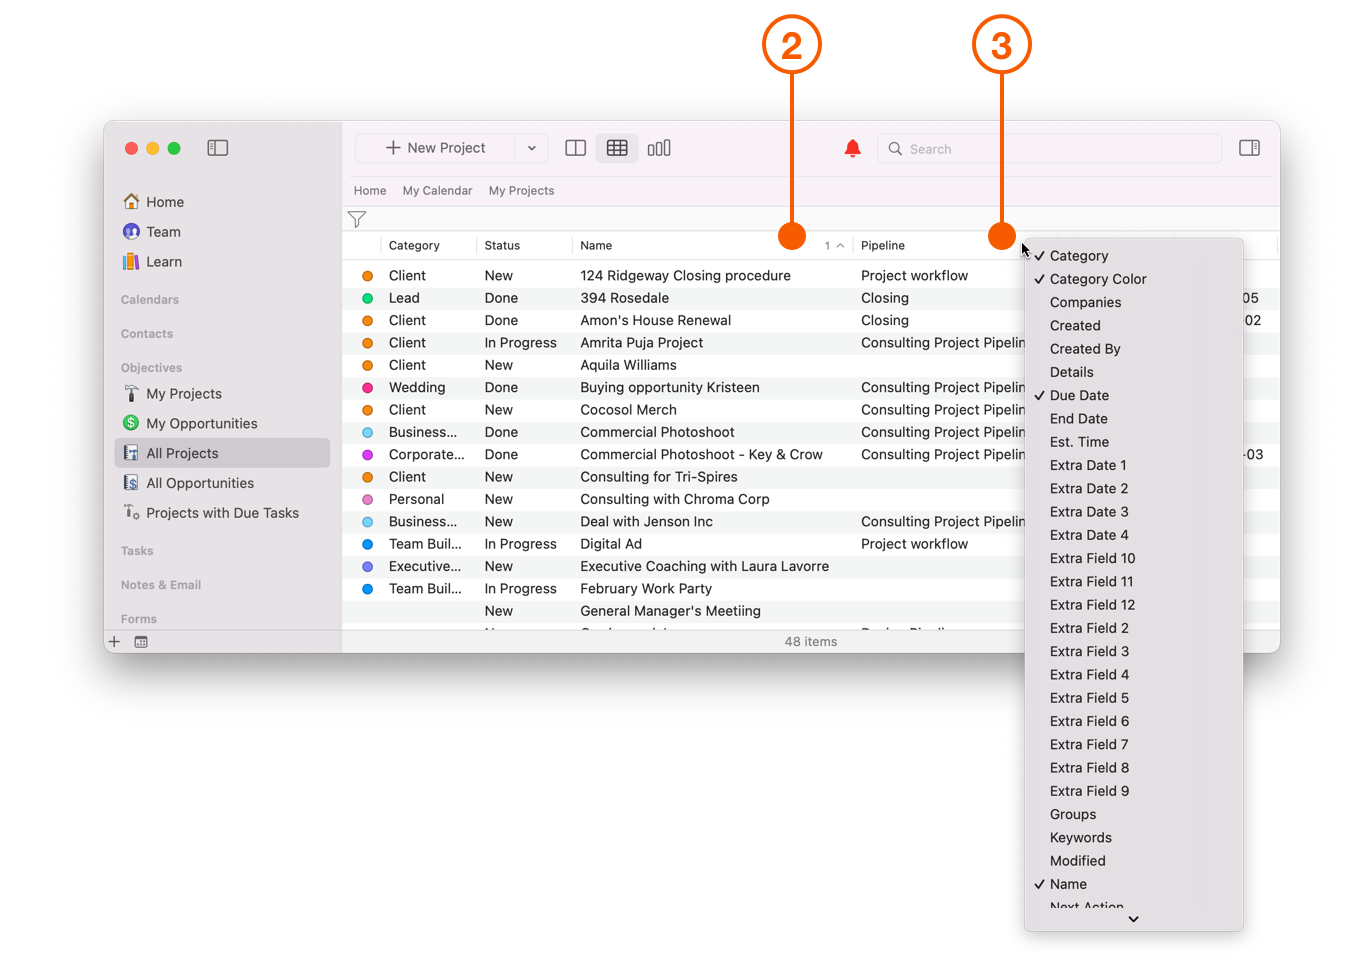Select My Opportunities in the sidebar
The width and height of the screenshot is (1360, 960).
(x=201, y=423)
